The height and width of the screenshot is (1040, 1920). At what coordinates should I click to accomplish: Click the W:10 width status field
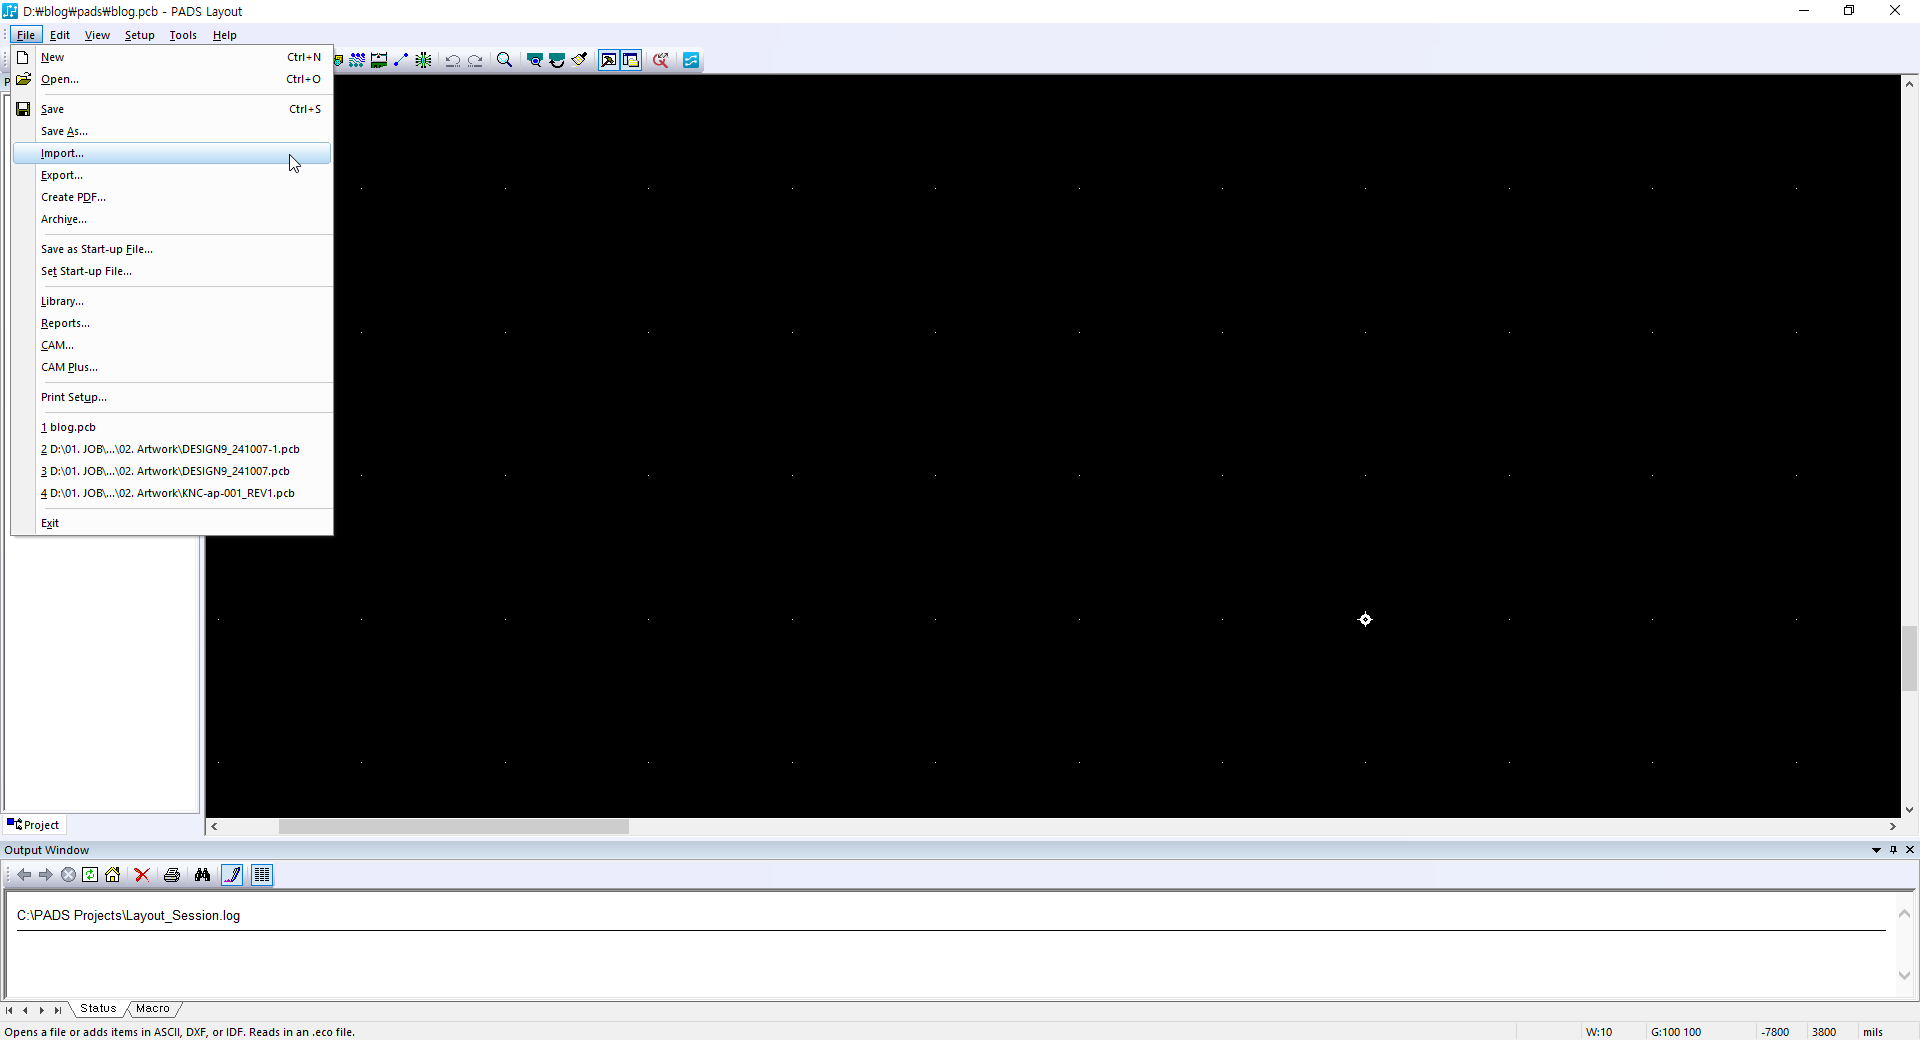click(x=1599, y=1032)
